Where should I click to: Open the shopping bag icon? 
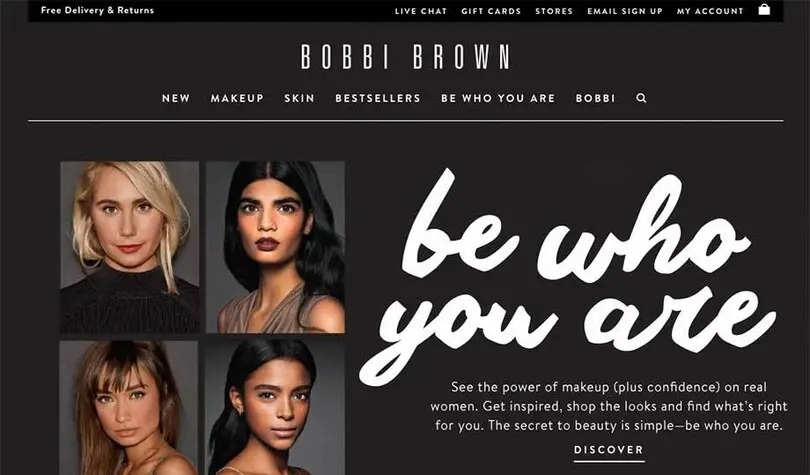(x=764, y=9)
